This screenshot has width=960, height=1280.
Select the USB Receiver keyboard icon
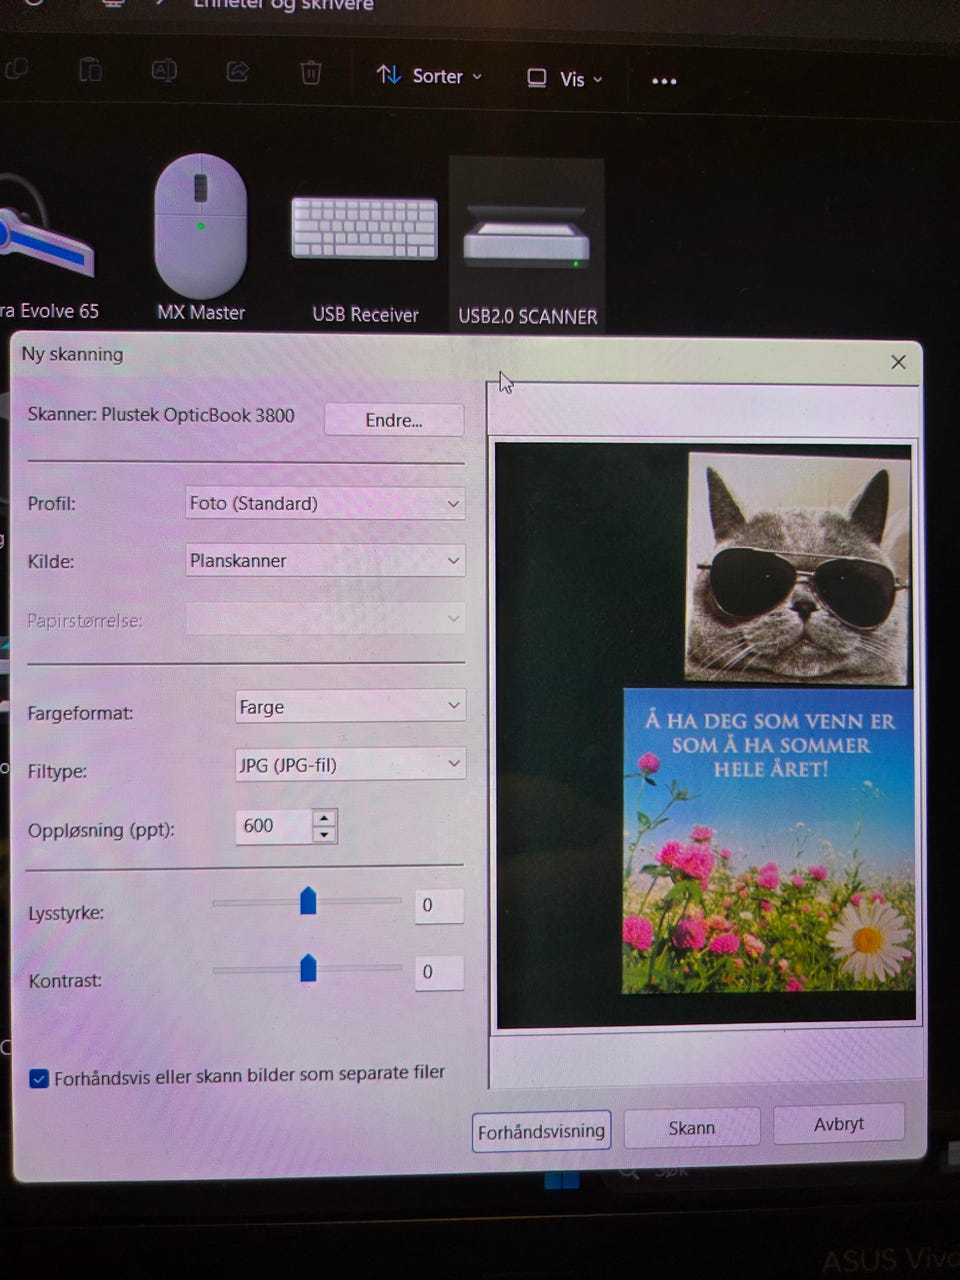364,228
